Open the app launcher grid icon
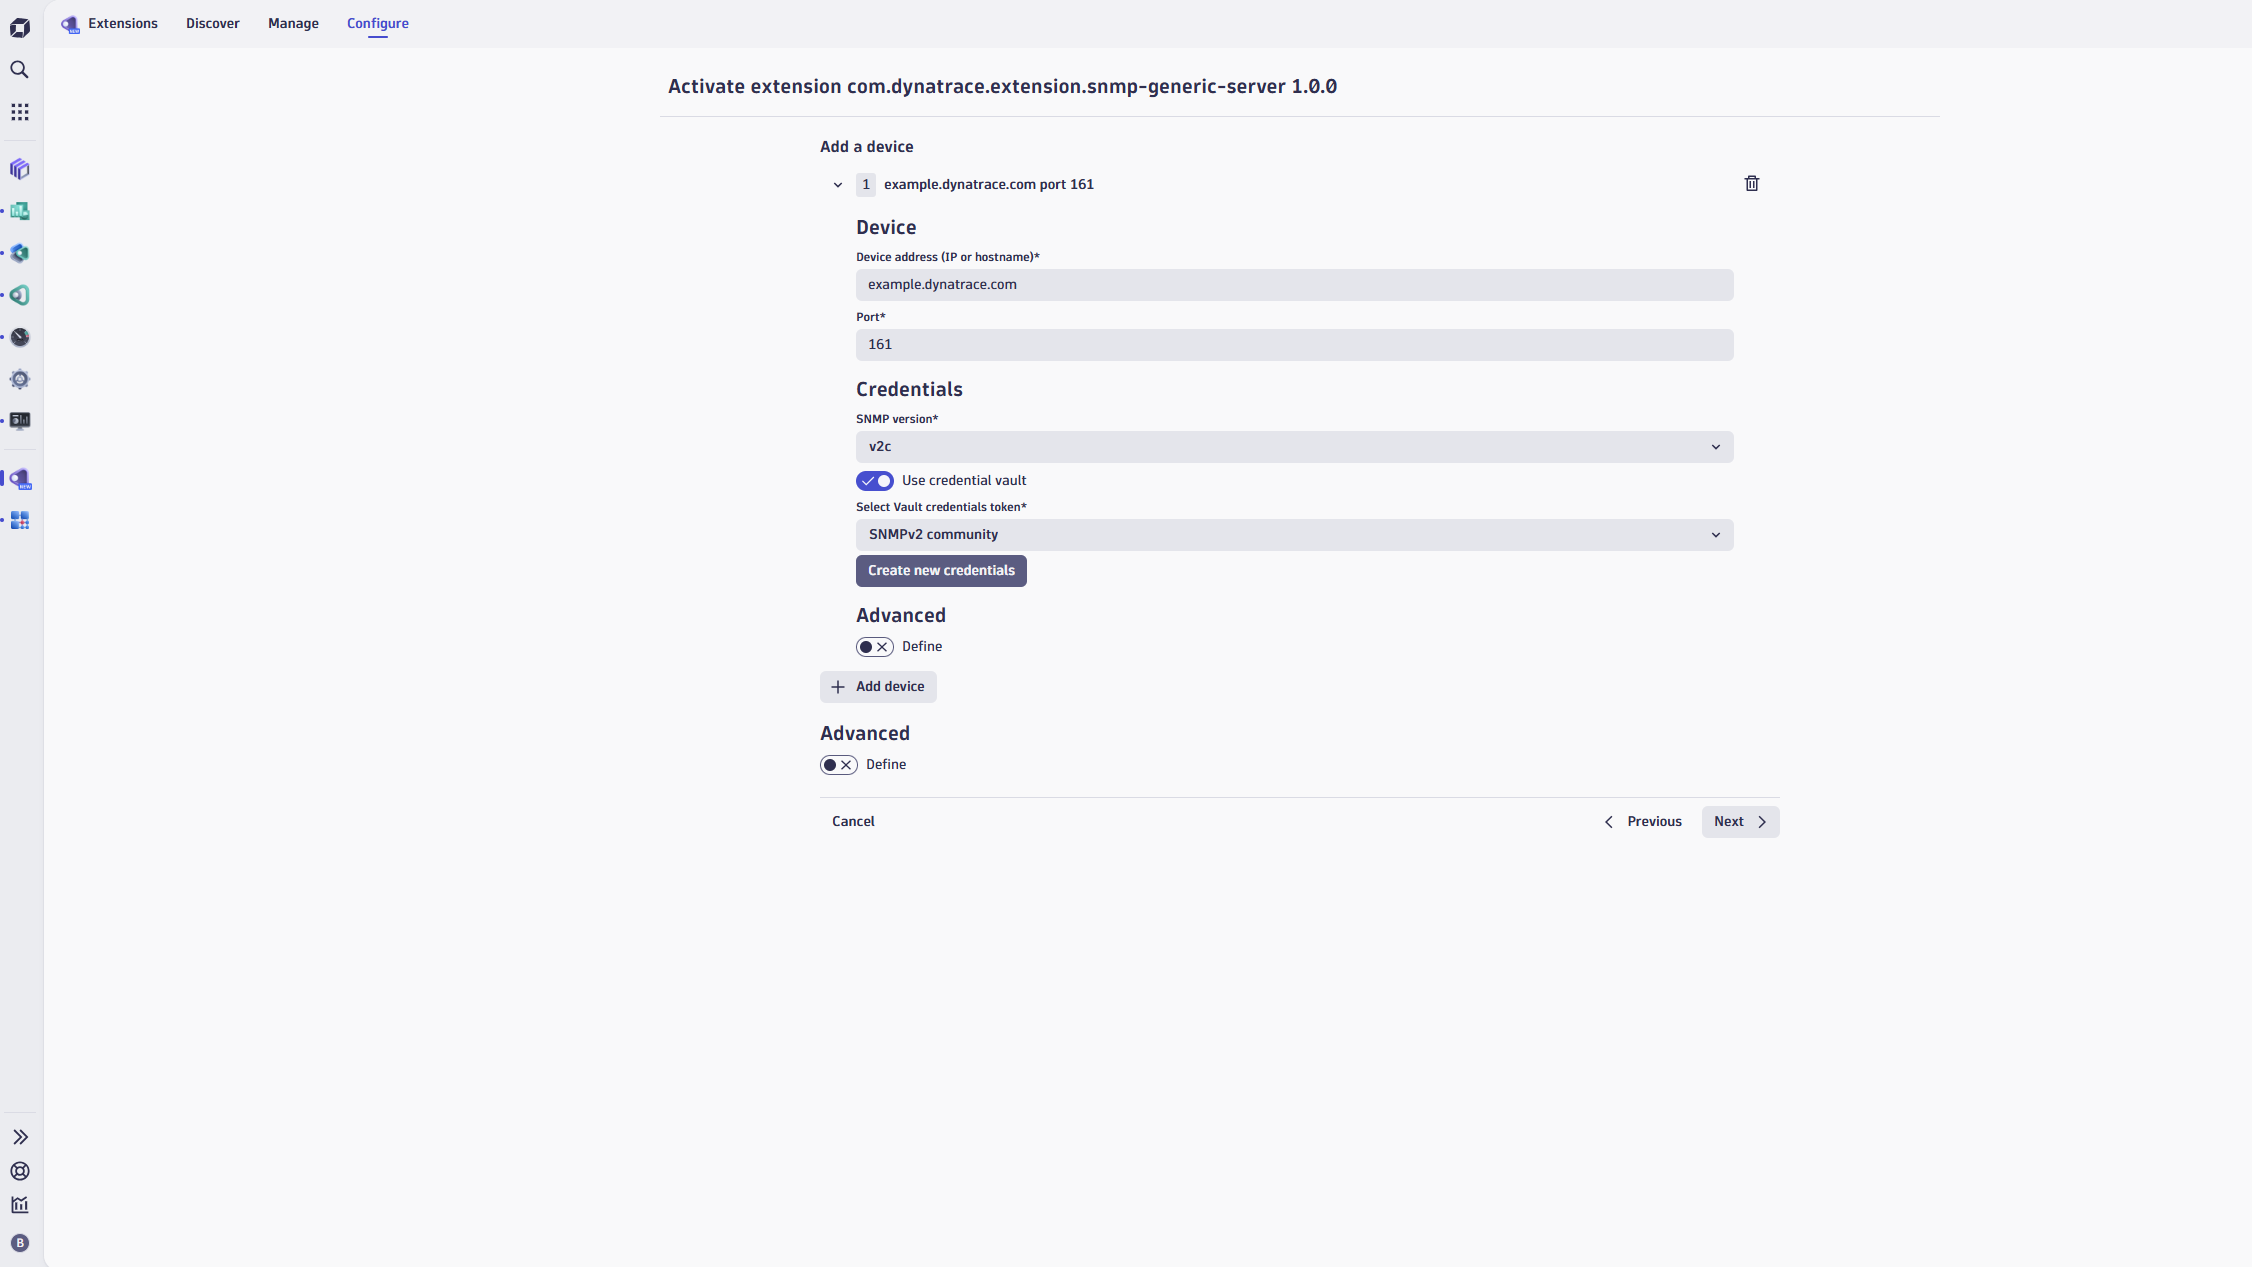 [x=20, y=111]
